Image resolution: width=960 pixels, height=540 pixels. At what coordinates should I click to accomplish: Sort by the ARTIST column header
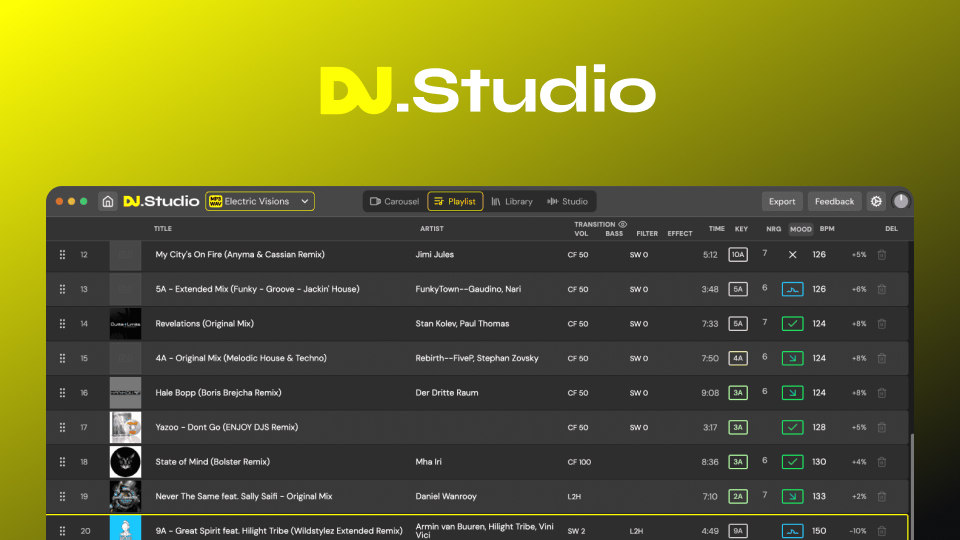(x=432, y=229)
